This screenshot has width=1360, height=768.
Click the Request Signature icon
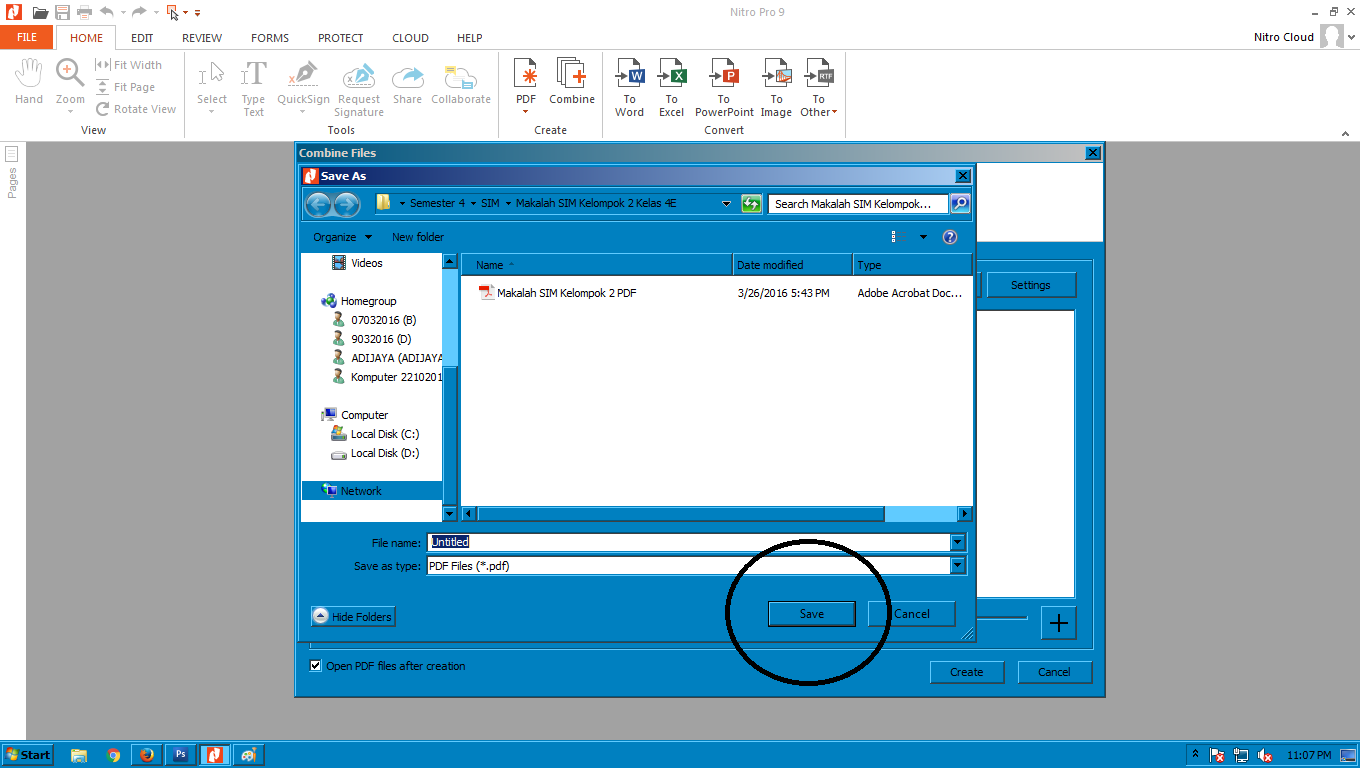(x=358, y=85)
